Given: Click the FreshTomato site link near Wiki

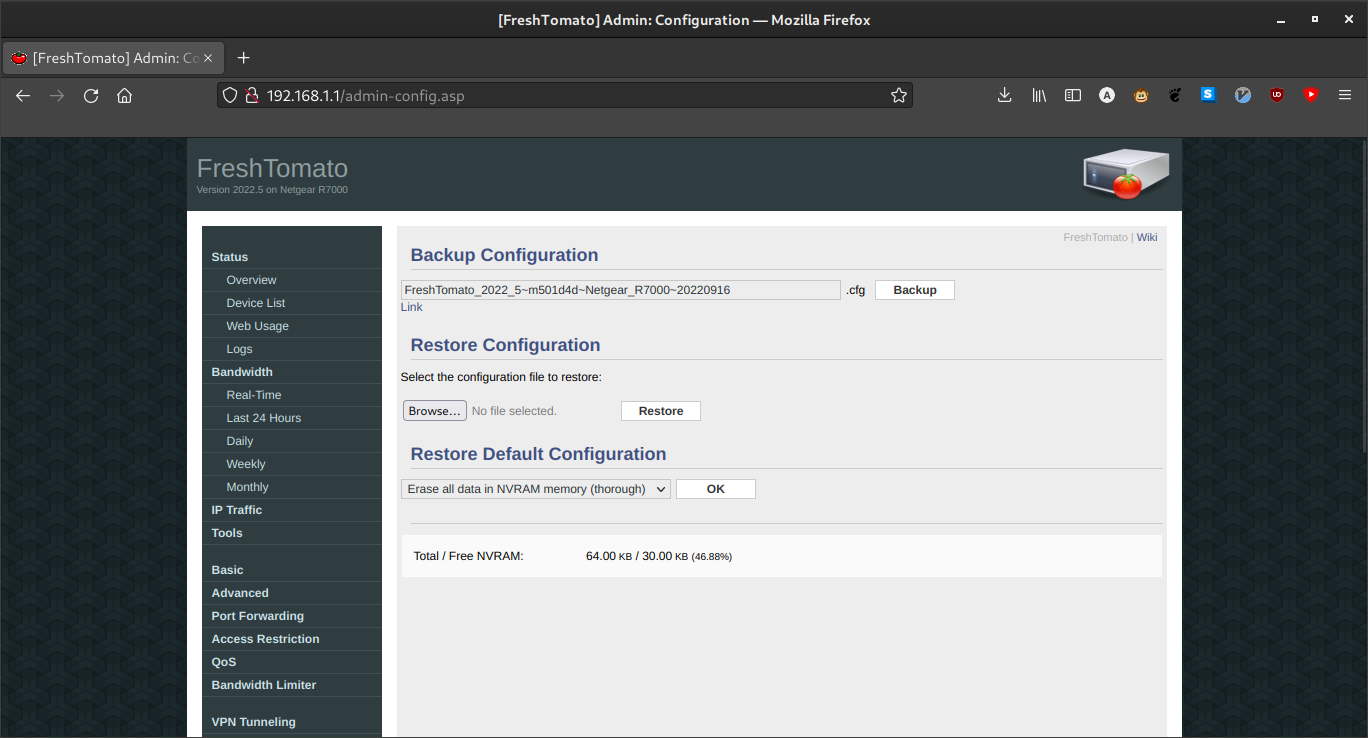Looking at the screenshot, I should point(1095,237).
